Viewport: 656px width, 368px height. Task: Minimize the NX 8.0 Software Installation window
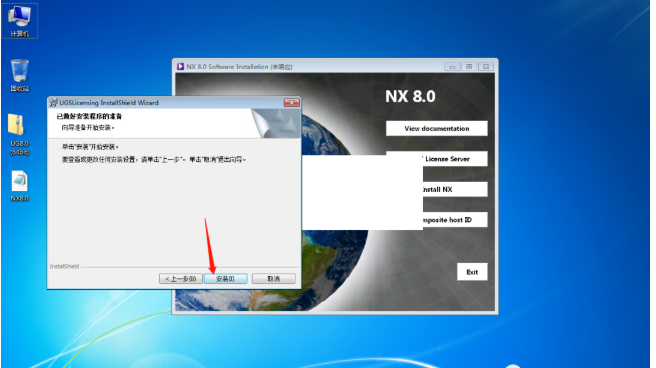pos(452,66)
